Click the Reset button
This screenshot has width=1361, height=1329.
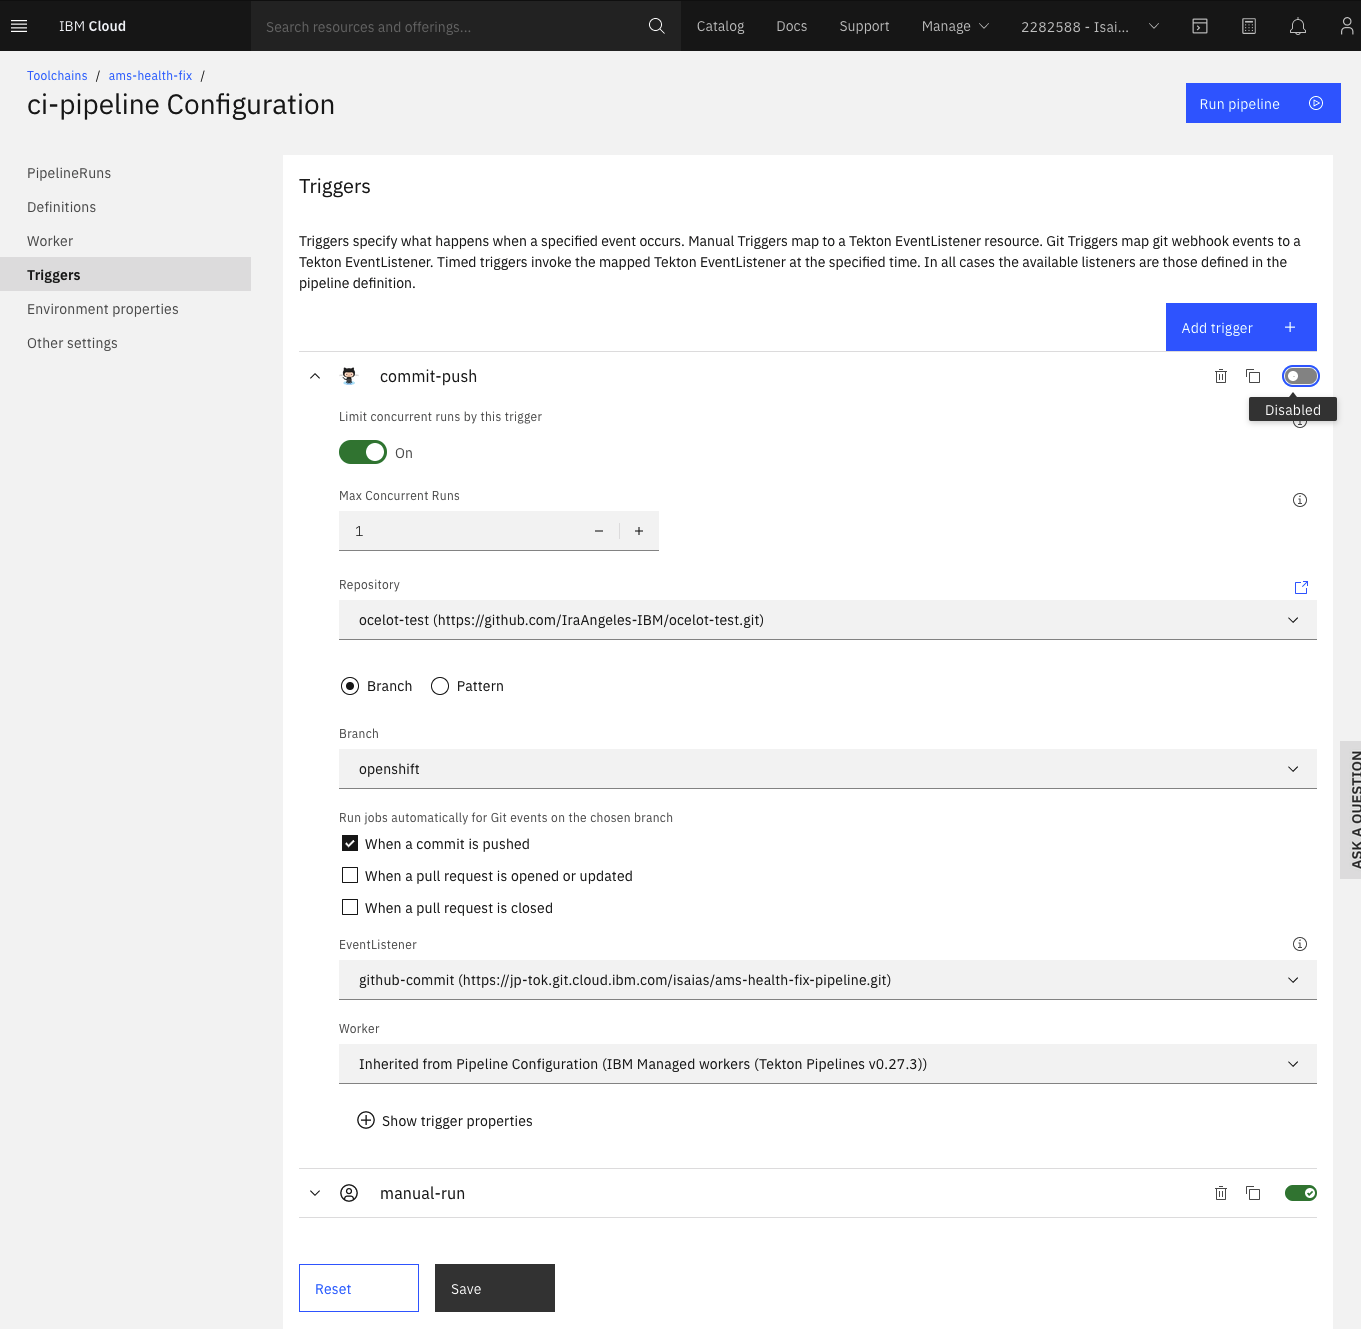[359, 1288]
